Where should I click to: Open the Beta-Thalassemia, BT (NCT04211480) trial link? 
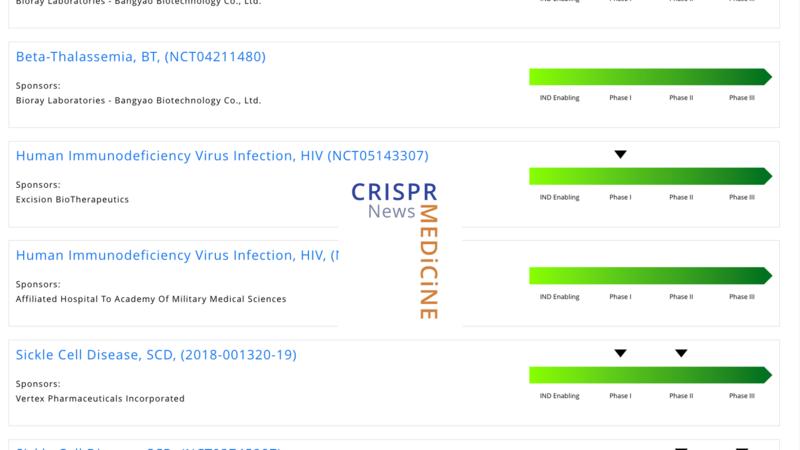click(141, 57)
